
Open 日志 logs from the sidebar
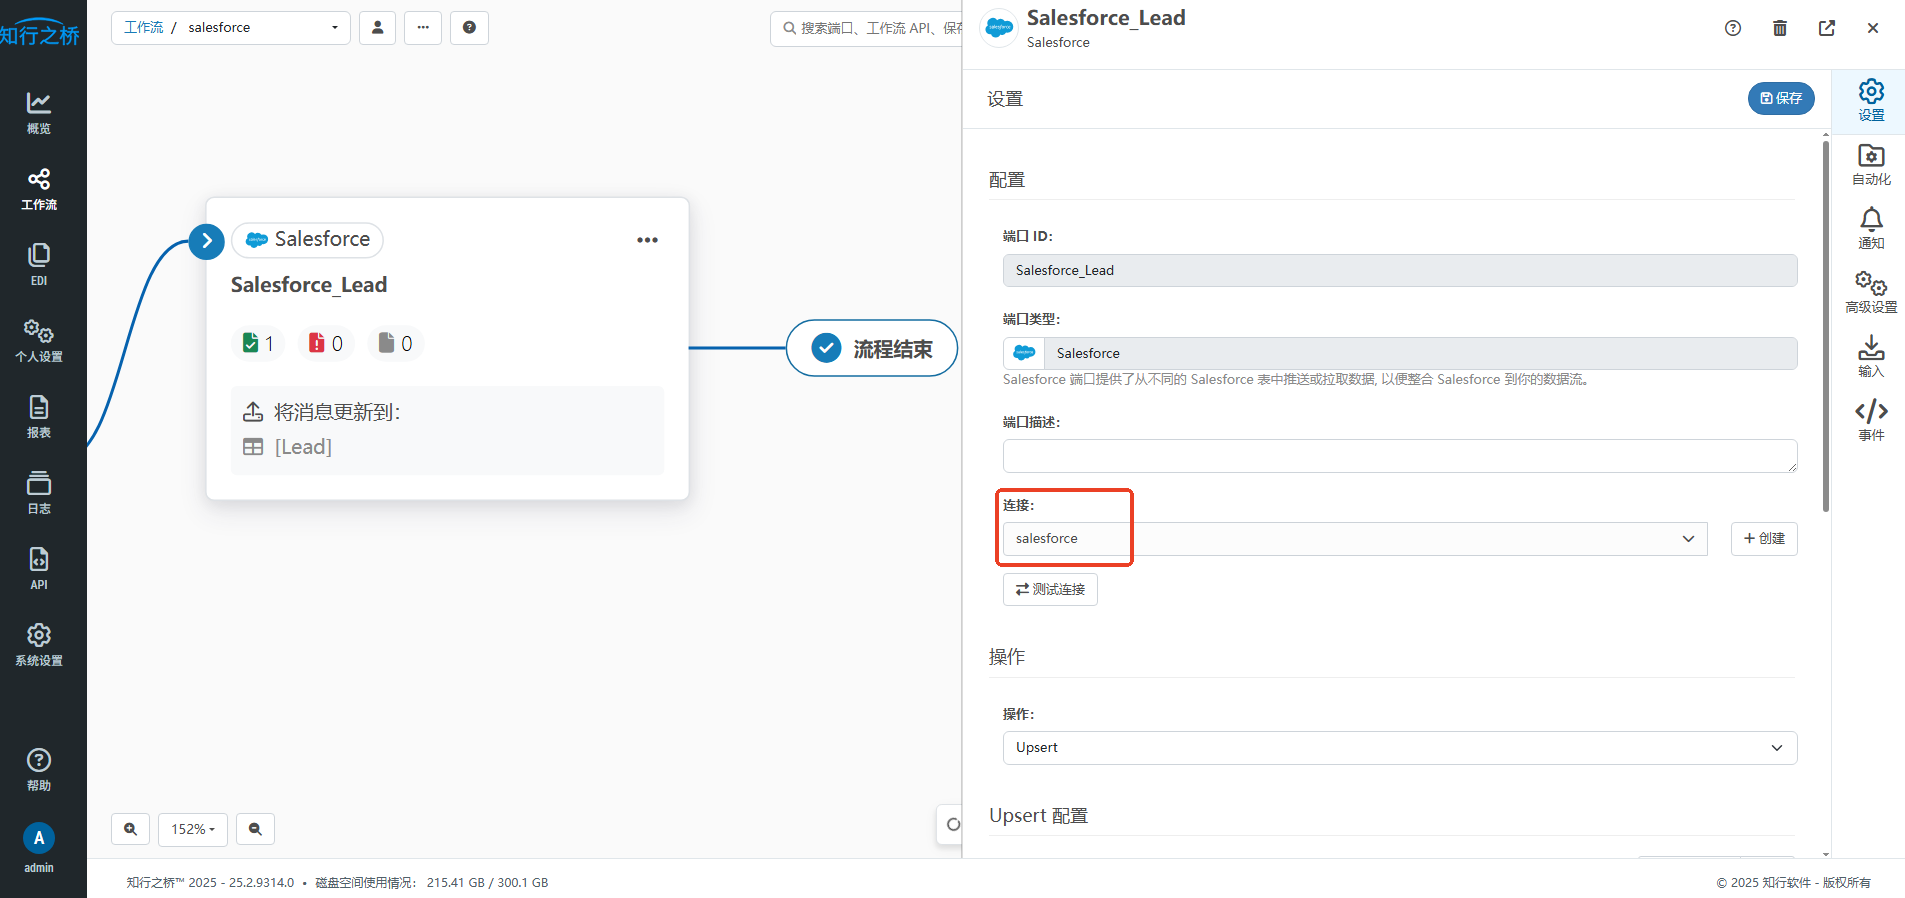[x=38, y=492]
